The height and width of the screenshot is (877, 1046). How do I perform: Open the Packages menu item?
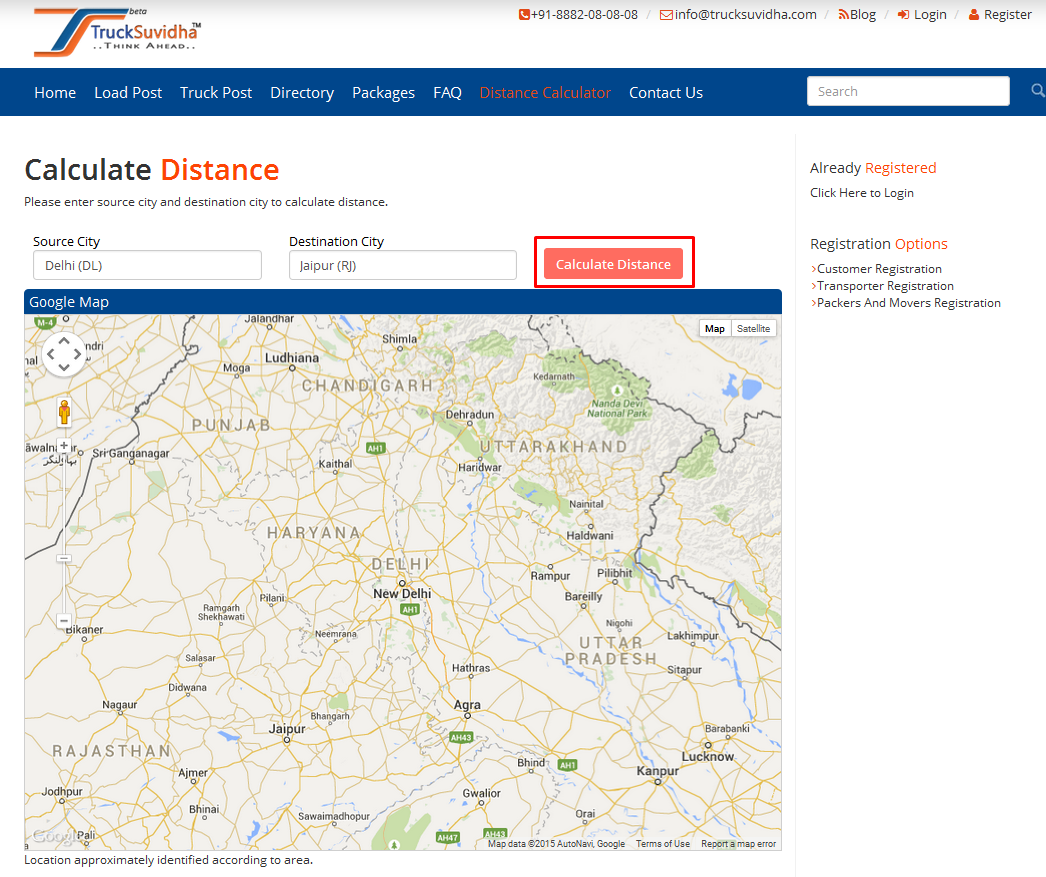[x=383, y=93]
